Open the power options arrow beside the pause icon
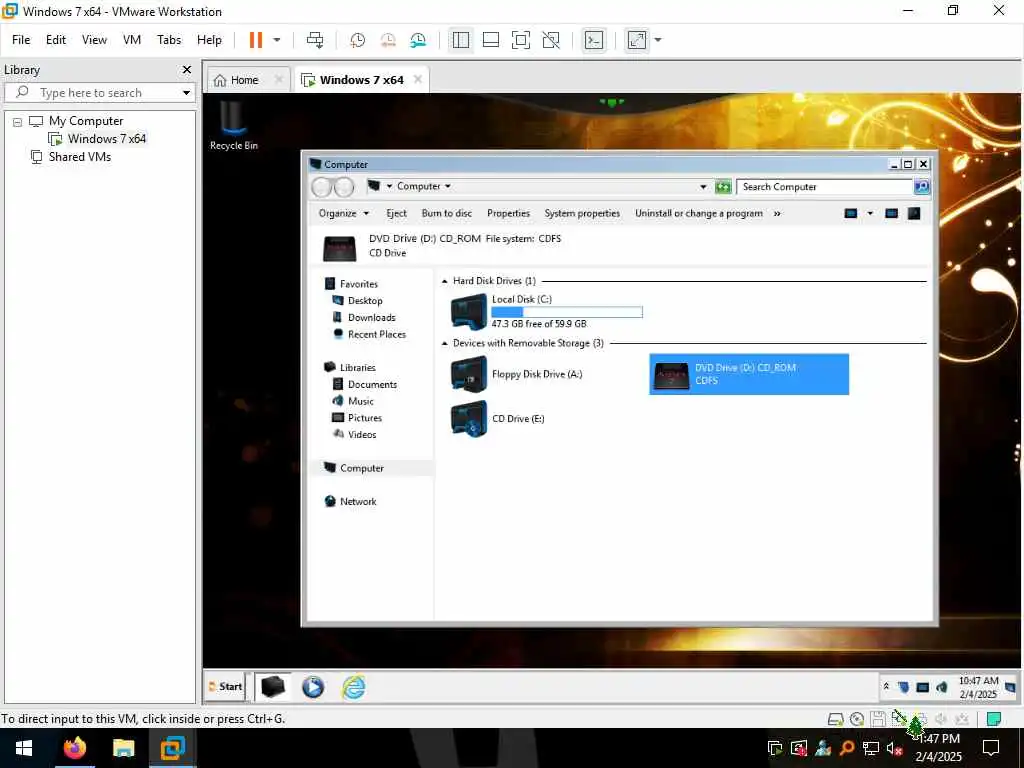 coord(277,40)
